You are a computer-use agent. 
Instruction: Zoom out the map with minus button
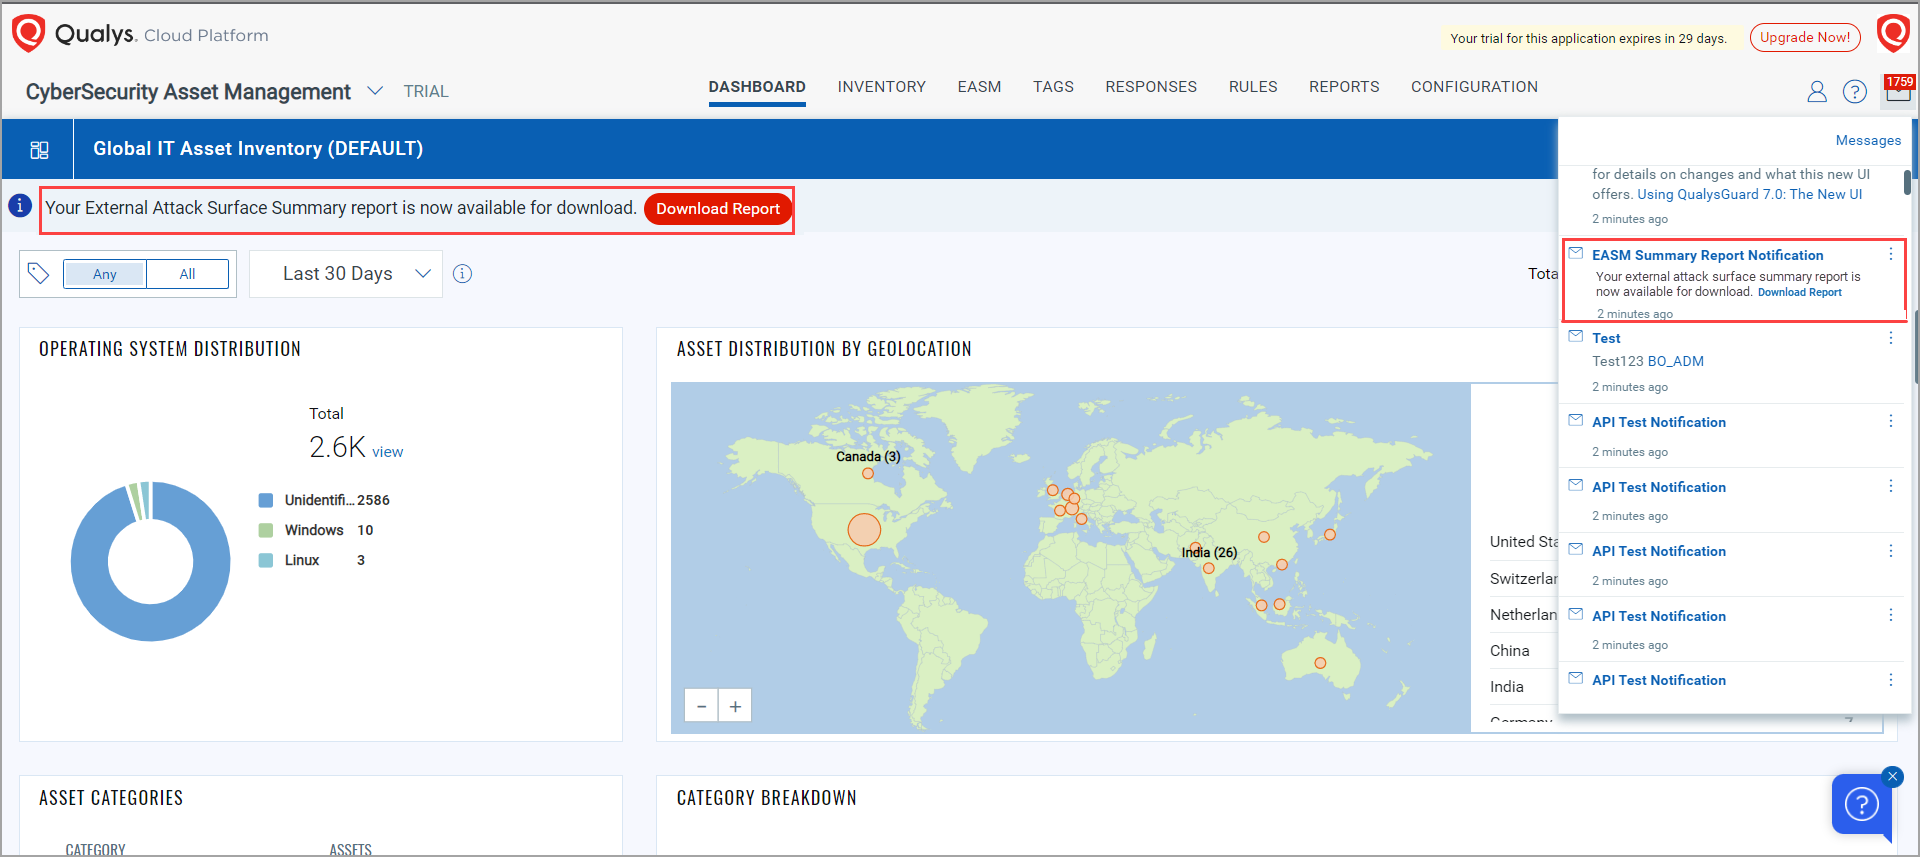click(x=701, y=706)
